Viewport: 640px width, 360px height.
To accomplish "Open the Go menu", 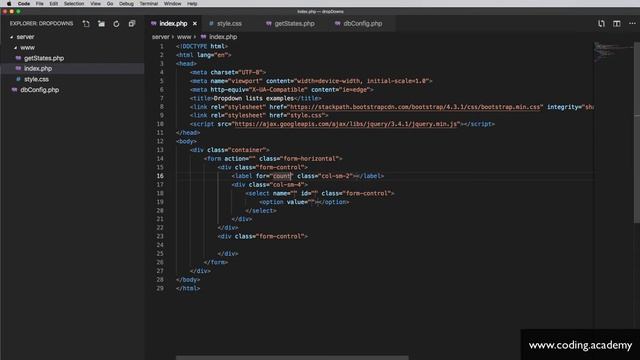I will tap(110, 3).
